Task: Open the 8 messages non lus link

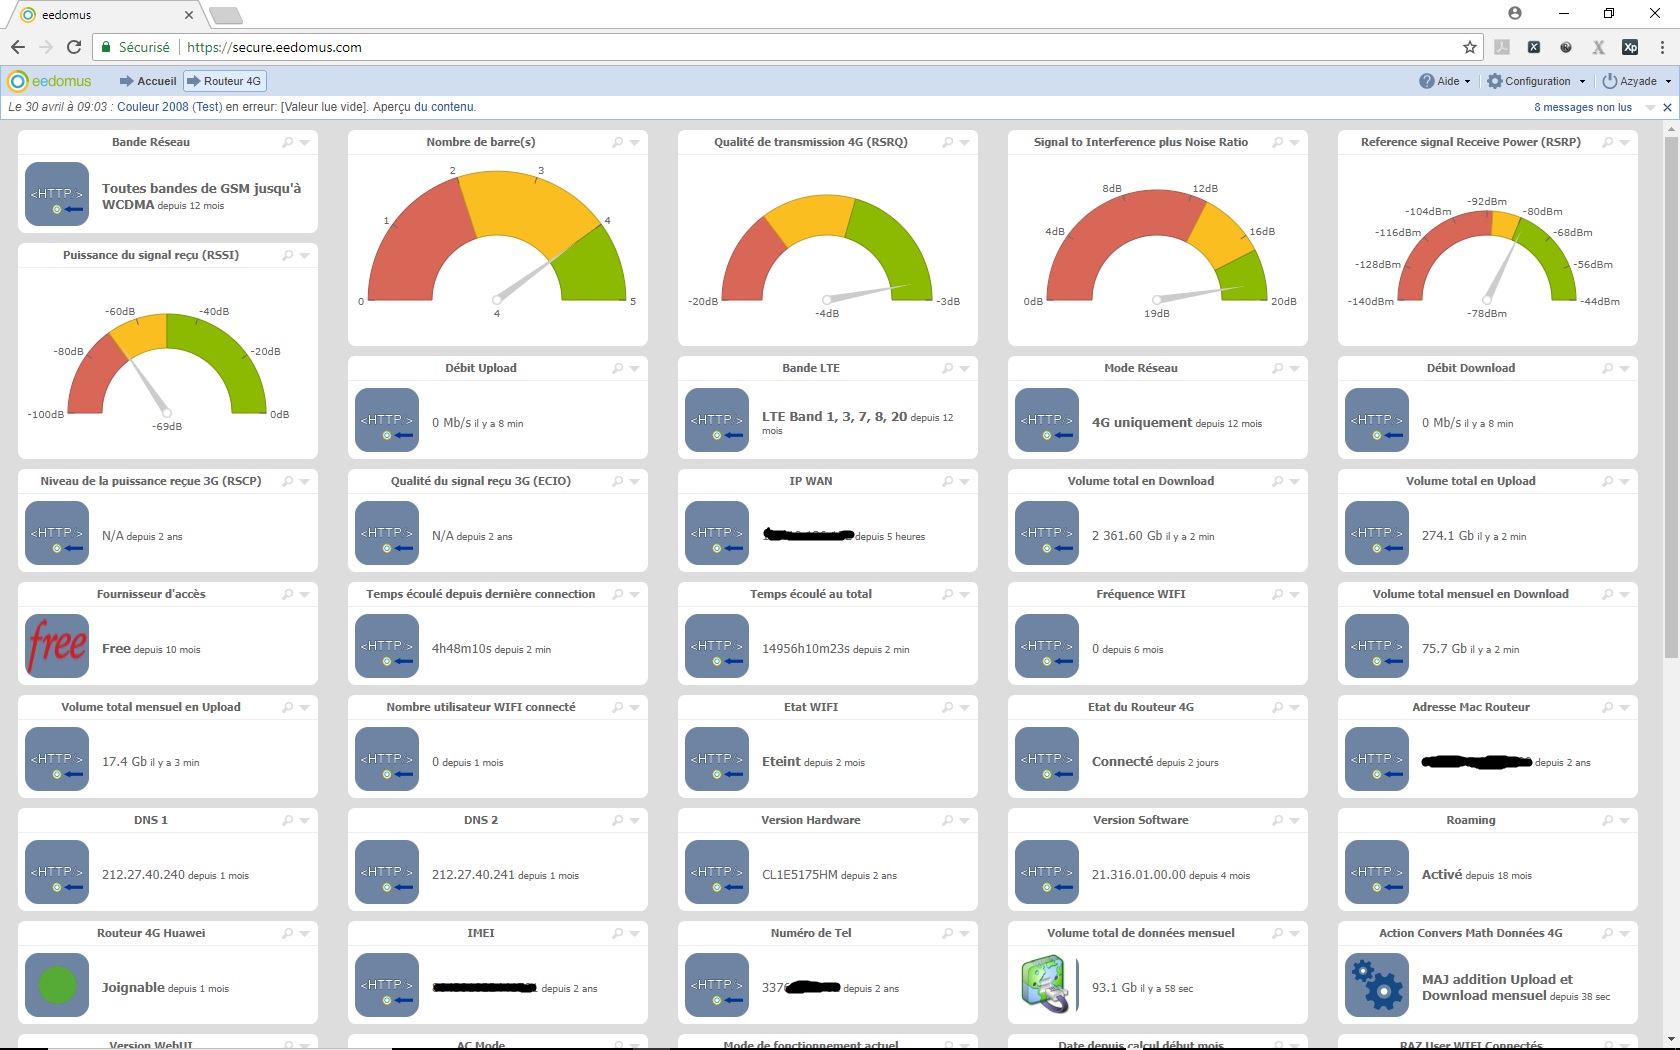Action: click(1582, 107)
